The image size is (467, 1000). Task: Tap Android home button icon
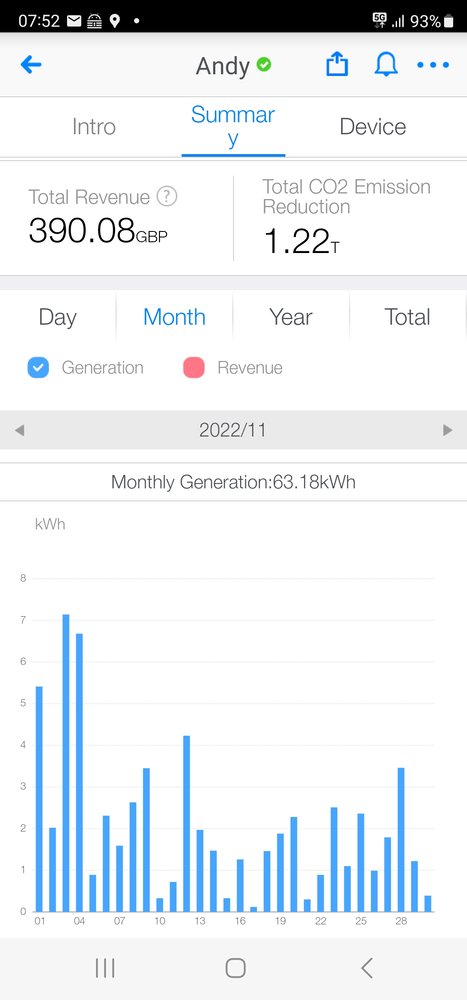coord(235,968)
